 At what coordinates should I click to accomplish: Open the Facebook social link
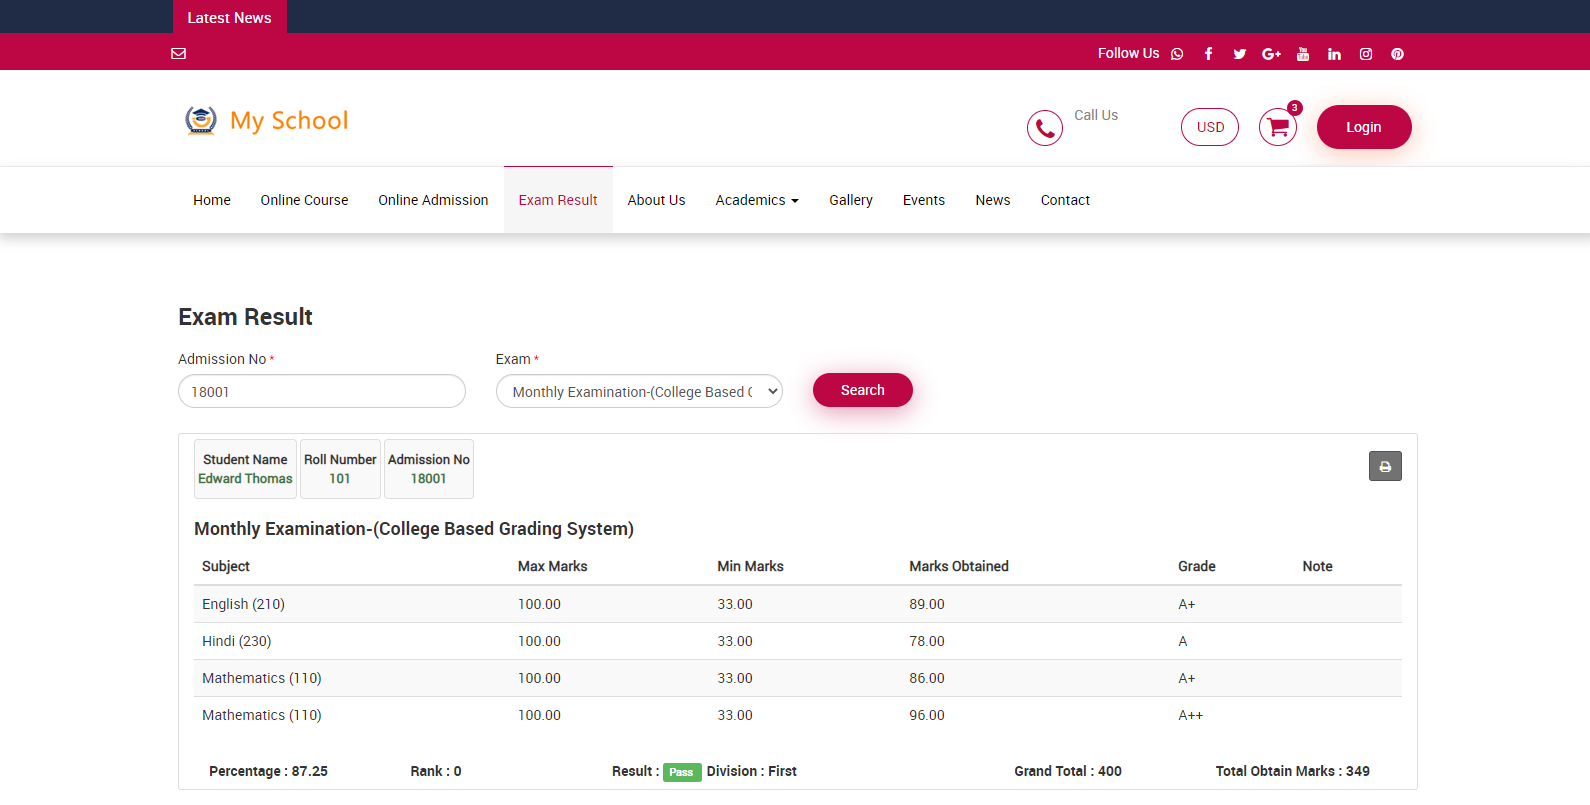pyautogui.click(x=1208, y=54)
